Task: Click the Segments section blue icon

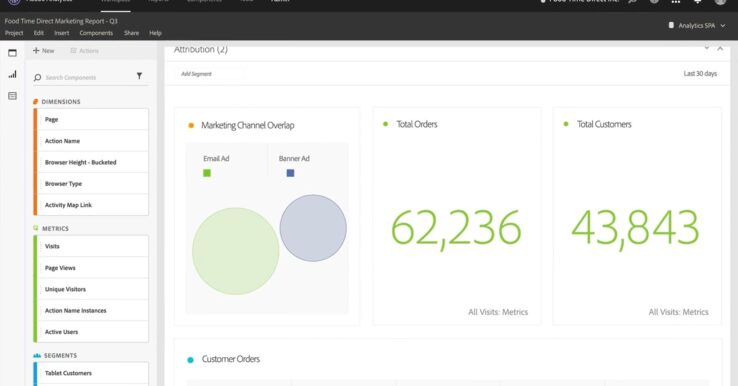Action: pos(37,355)
